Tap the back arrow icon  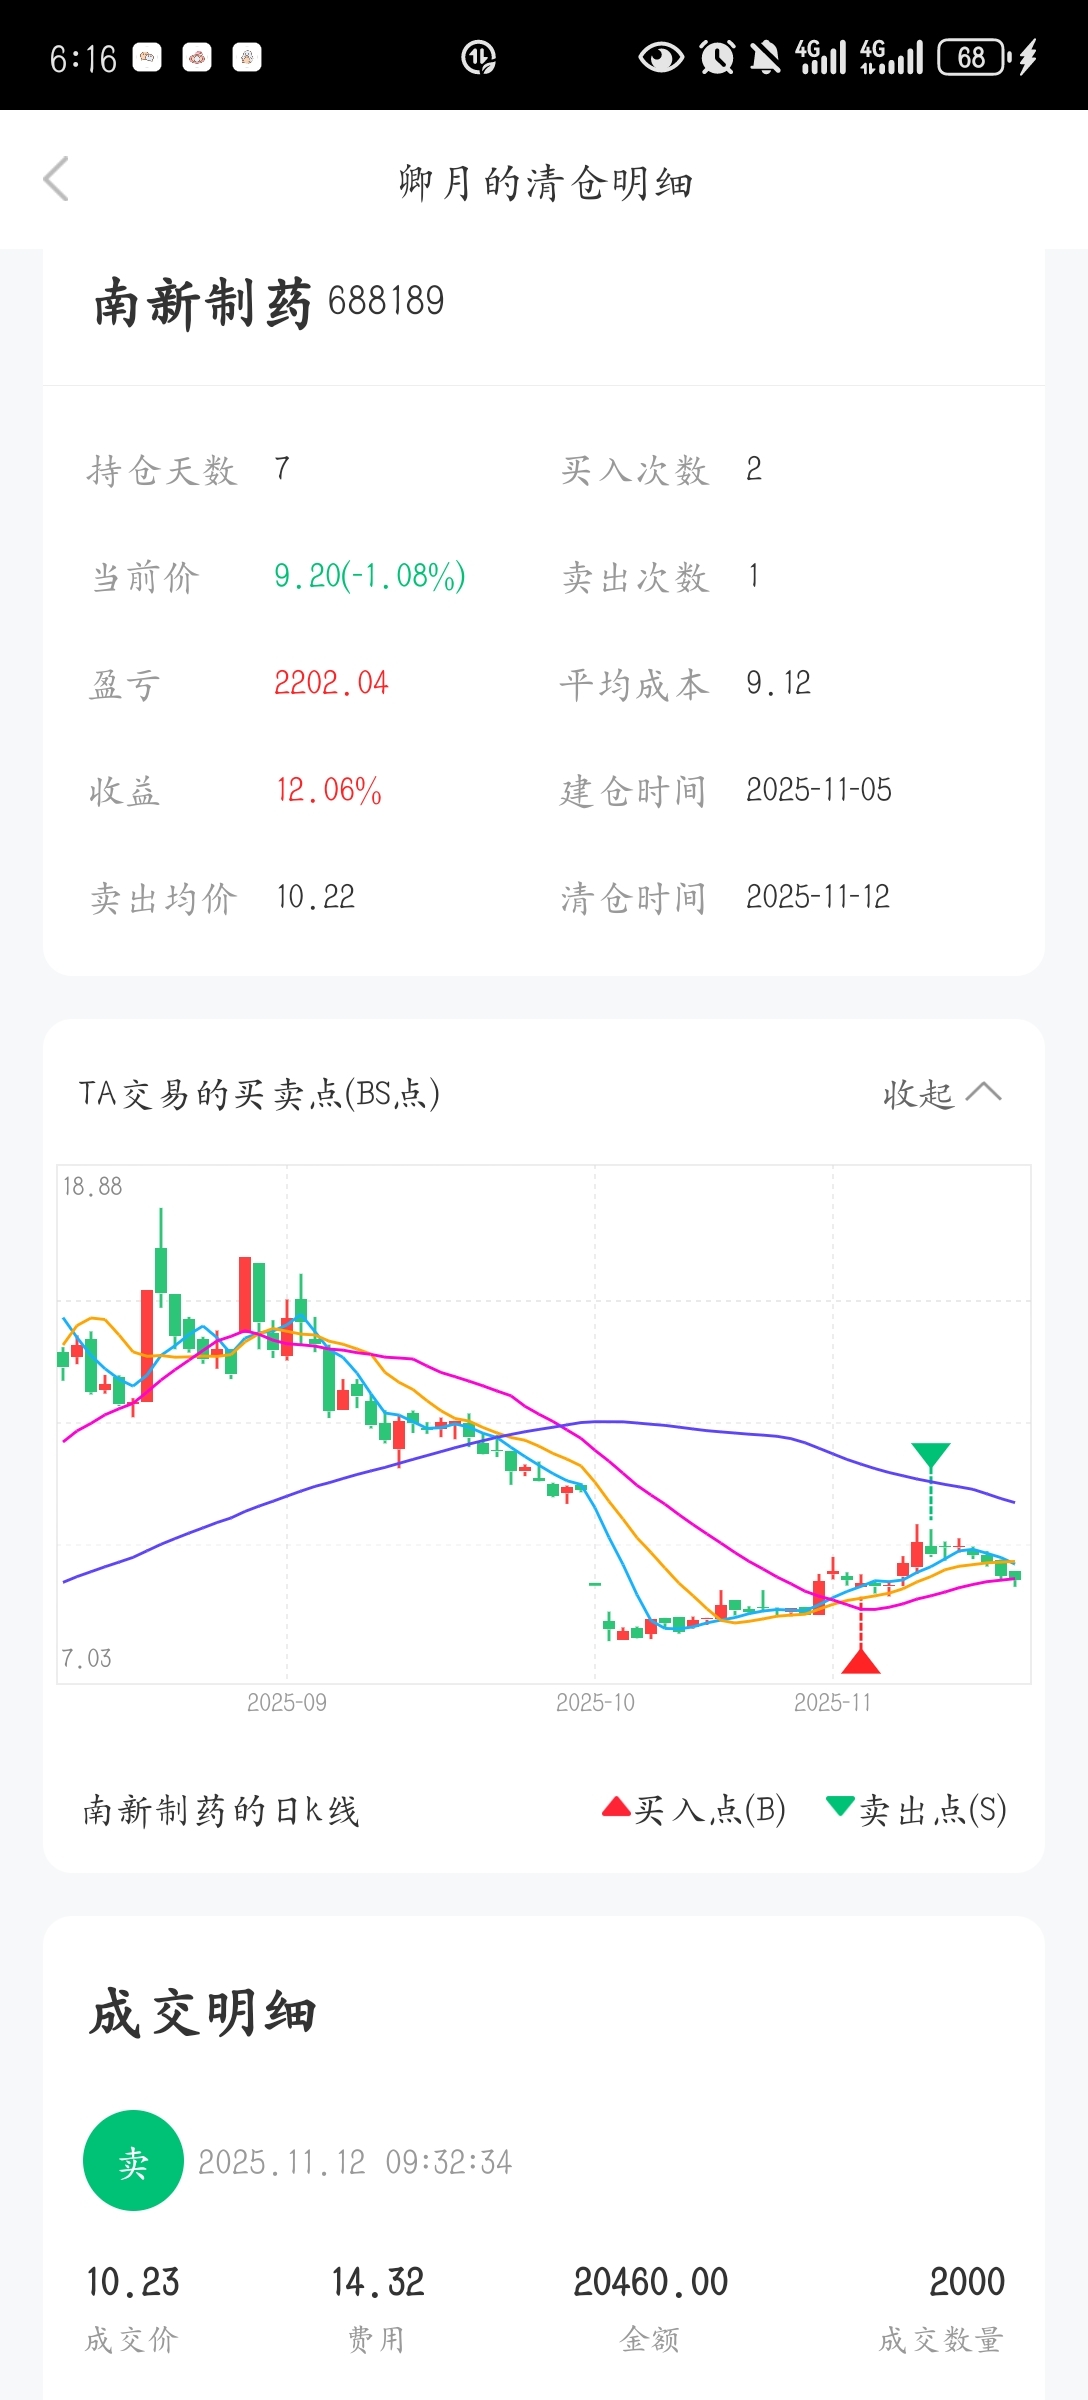coord(57,180)
